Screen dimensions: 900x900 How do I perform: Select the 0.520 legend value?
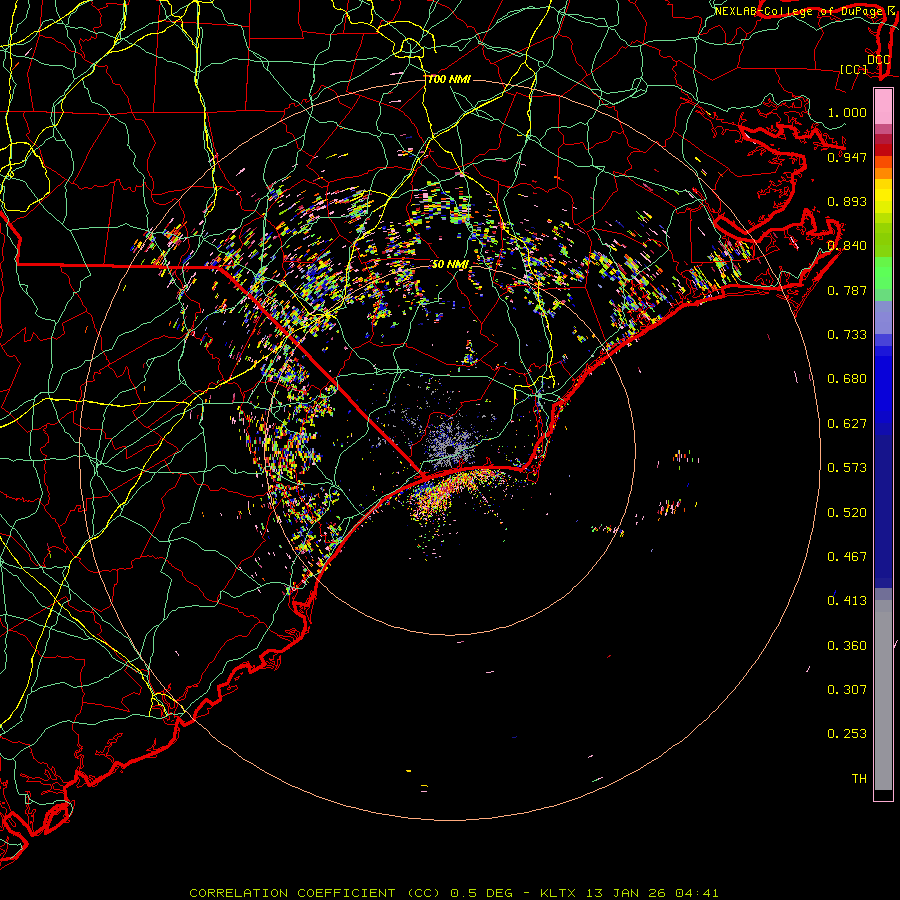[x=847, y=512]
